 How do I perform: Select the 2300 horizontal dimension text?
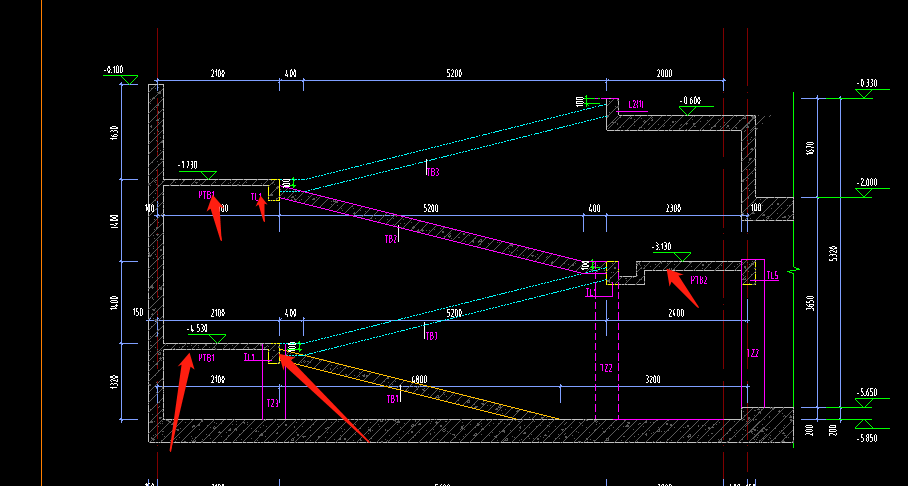pyautogui.click(x=673, y=209)
